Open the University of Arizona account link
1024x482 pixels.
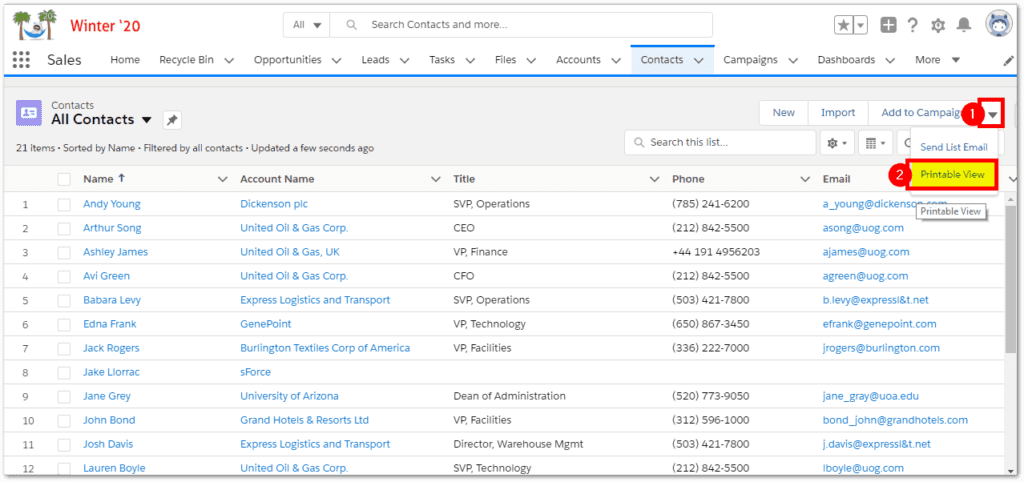(289, 396)
